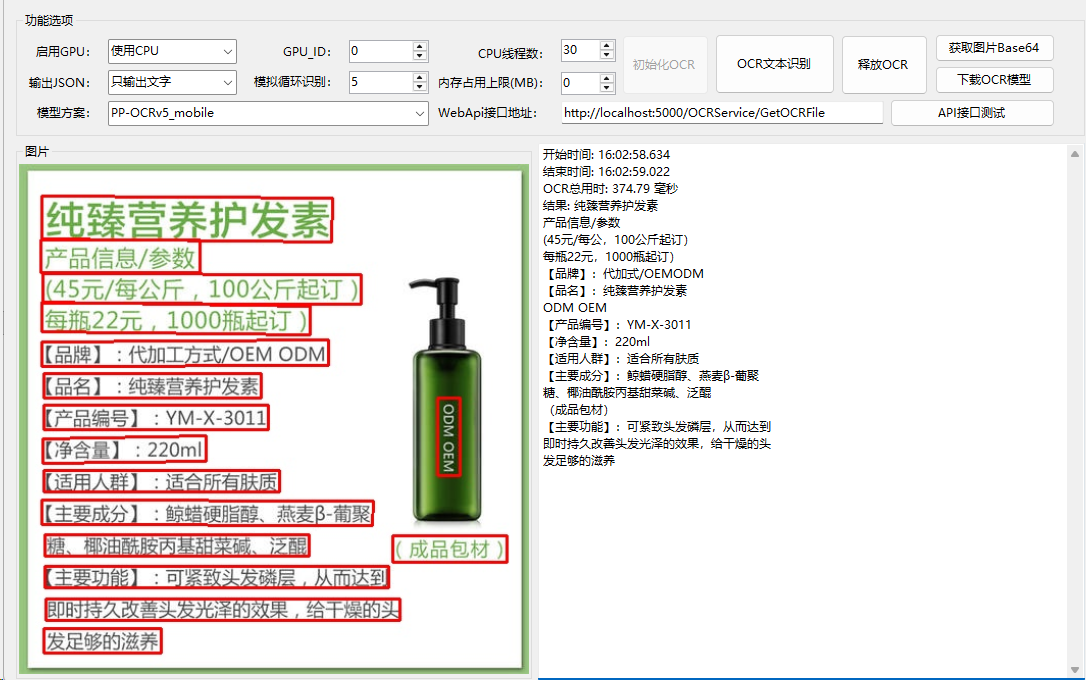Increase the CPU线程数 value
This screenshot has width=1086, height=680.
click(x=607, y=46)
